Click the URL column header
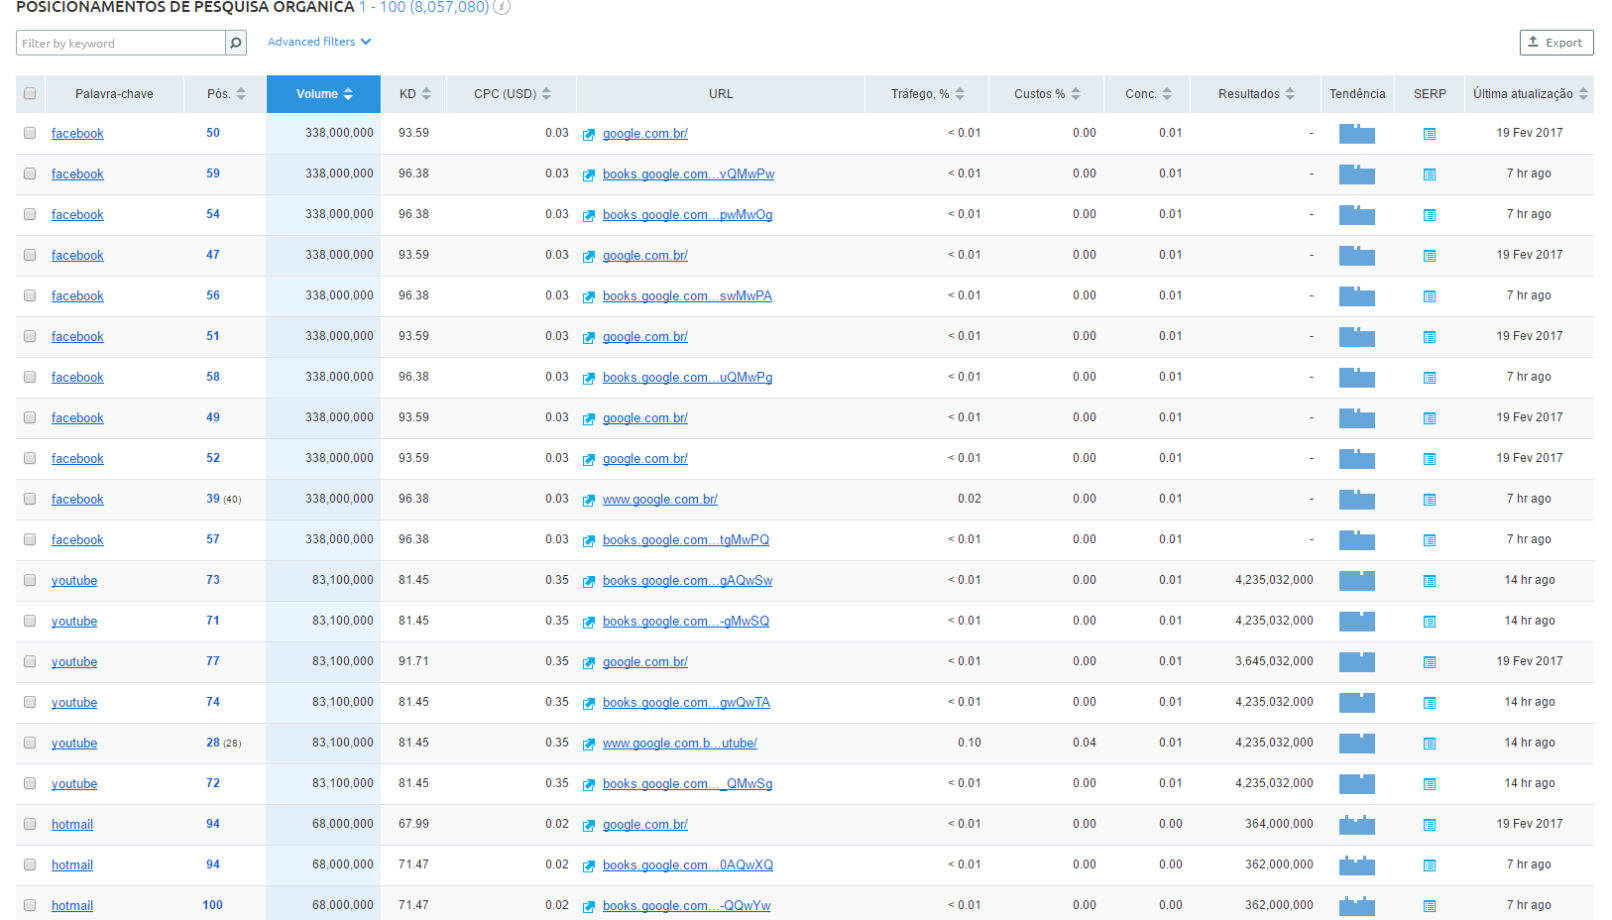This screenshot has height=920, width=1612. point(721,94)
